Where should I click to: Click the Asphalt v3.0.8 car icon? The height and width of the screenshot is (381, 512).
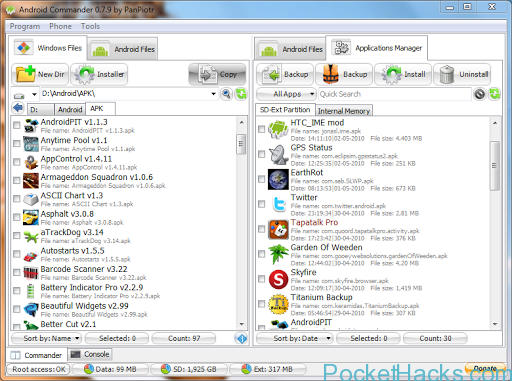31,217
